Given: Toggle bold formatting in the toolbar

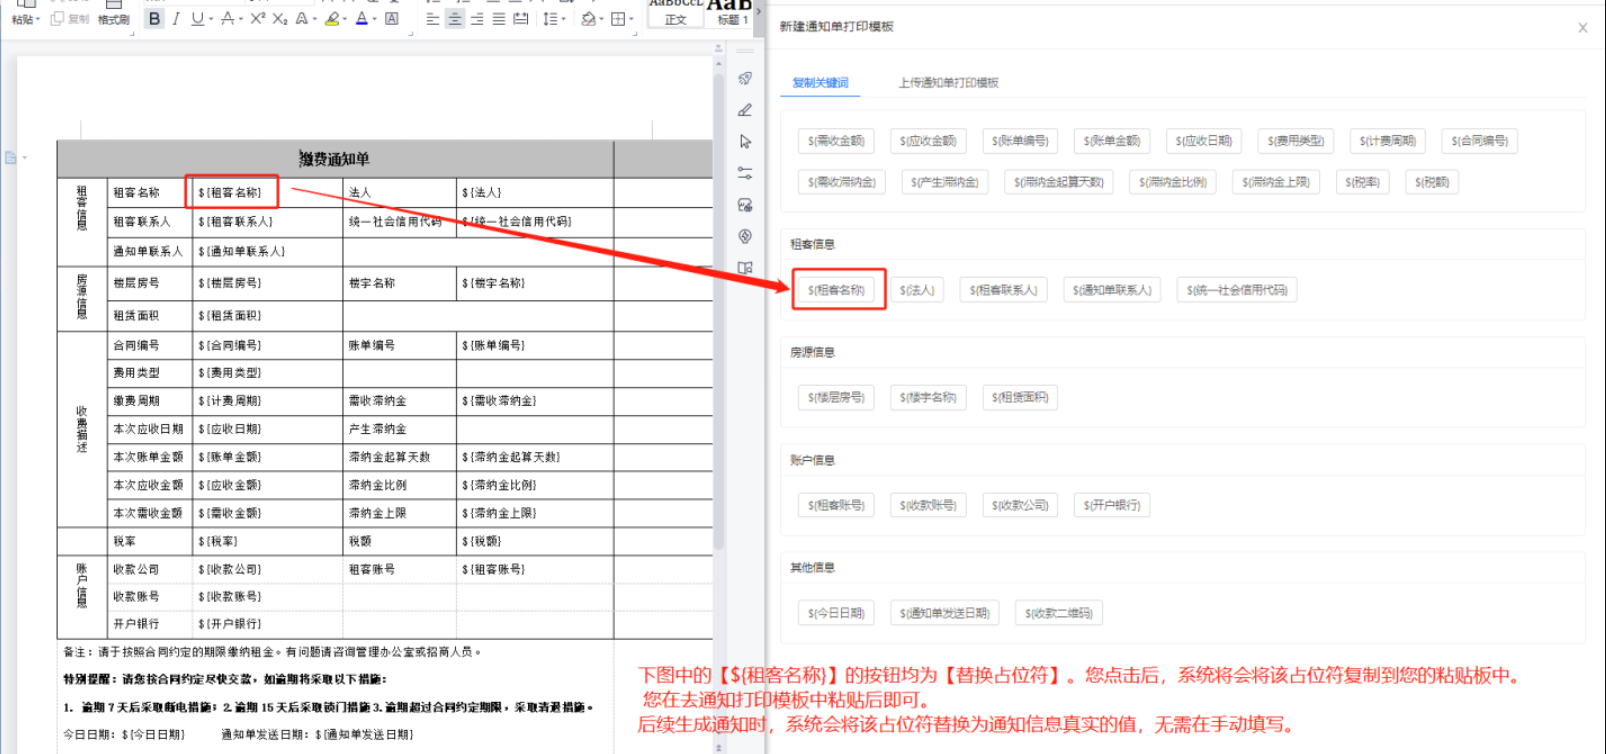Looking at the screenshot, I should (154, 19).
